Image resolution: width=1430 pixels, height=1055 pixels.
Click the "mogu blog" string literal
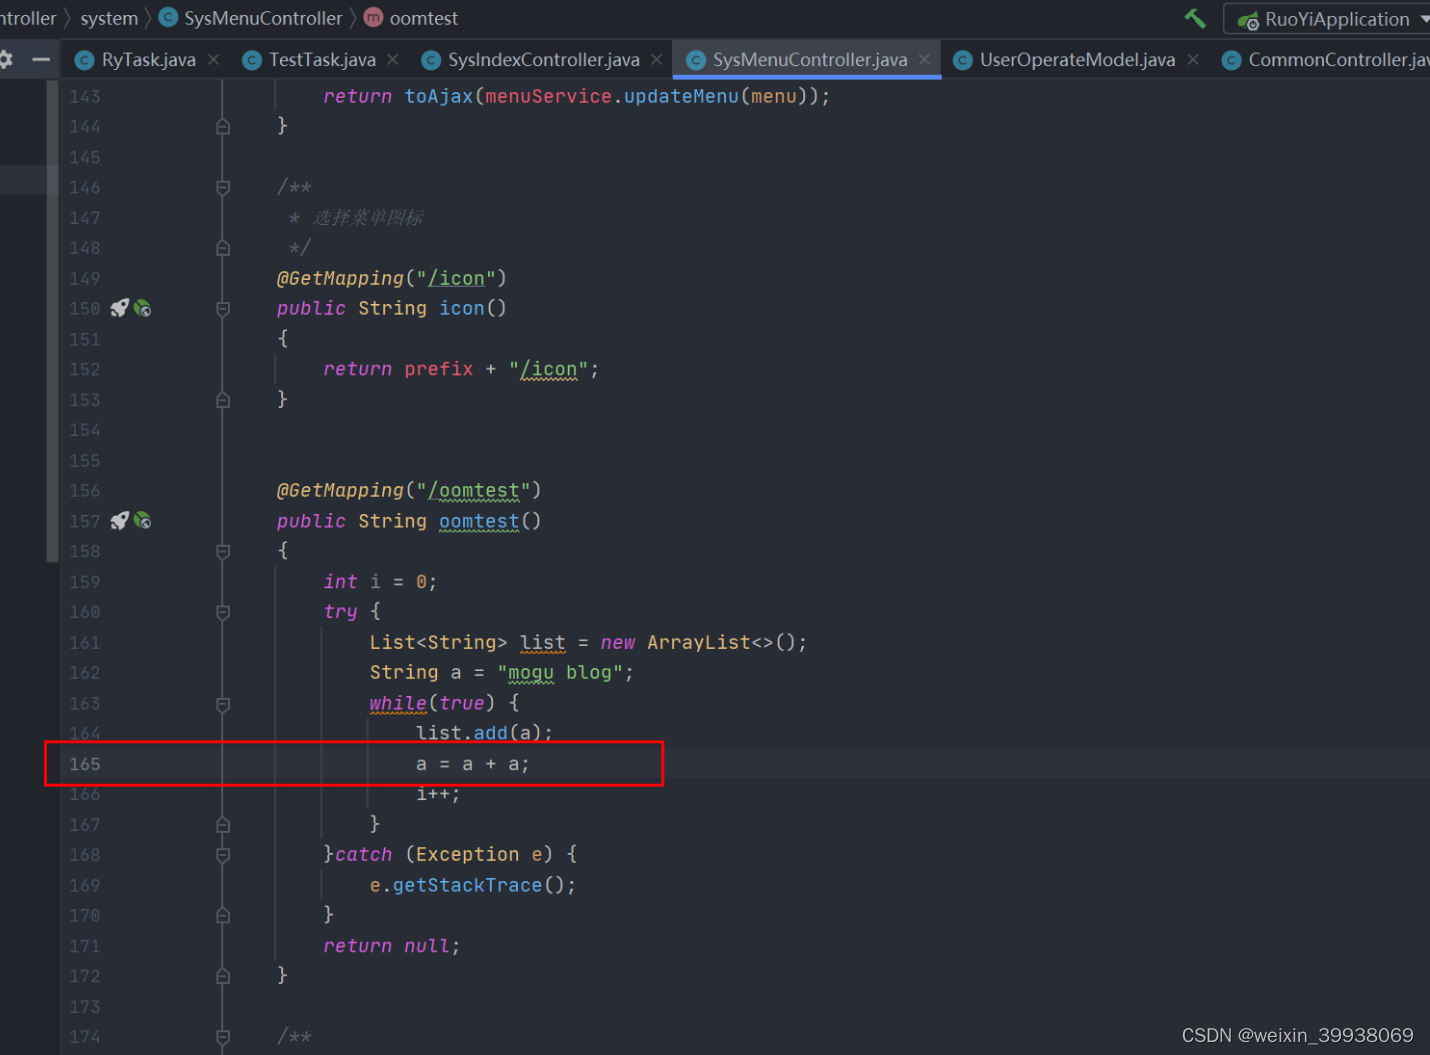click(560, 673)
